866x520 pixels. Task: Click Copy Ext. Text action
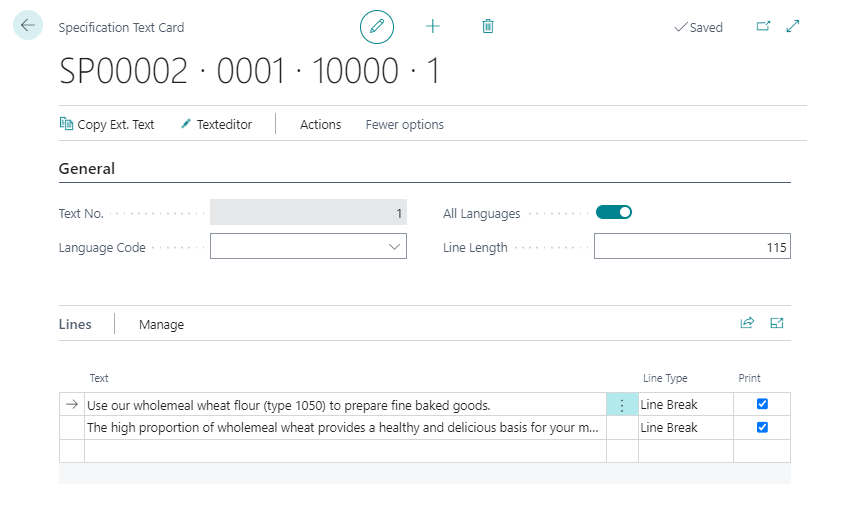[107, 124]
